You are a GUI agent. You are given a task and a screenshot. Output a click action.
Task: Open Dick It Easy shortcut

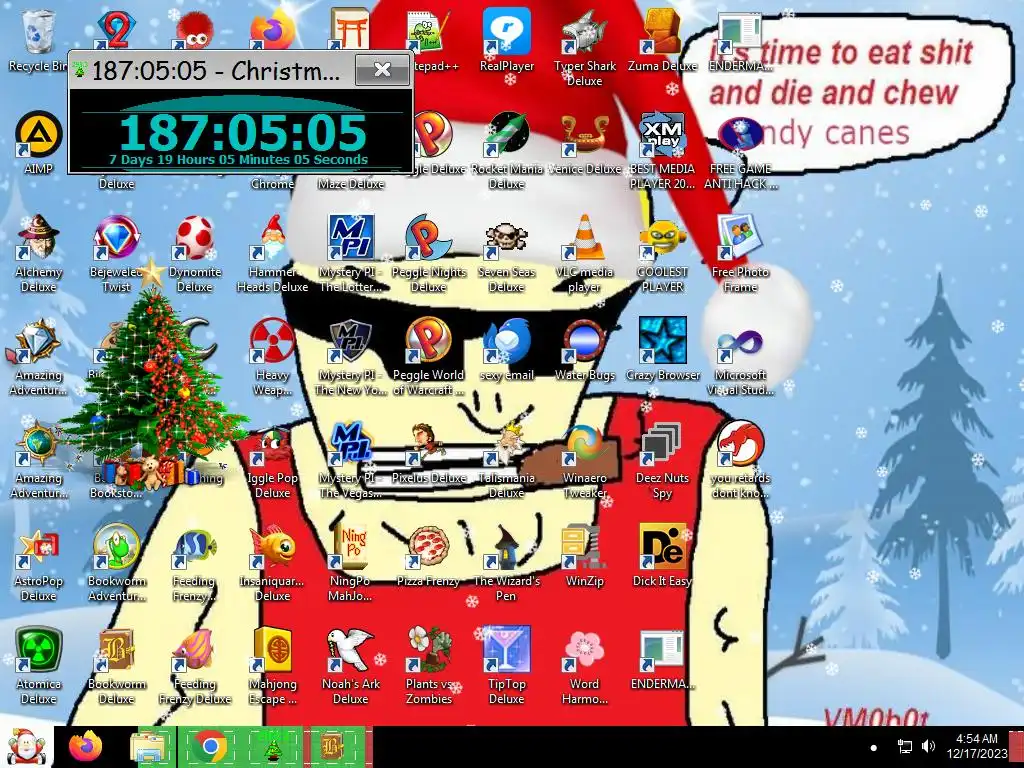(662, 556)
